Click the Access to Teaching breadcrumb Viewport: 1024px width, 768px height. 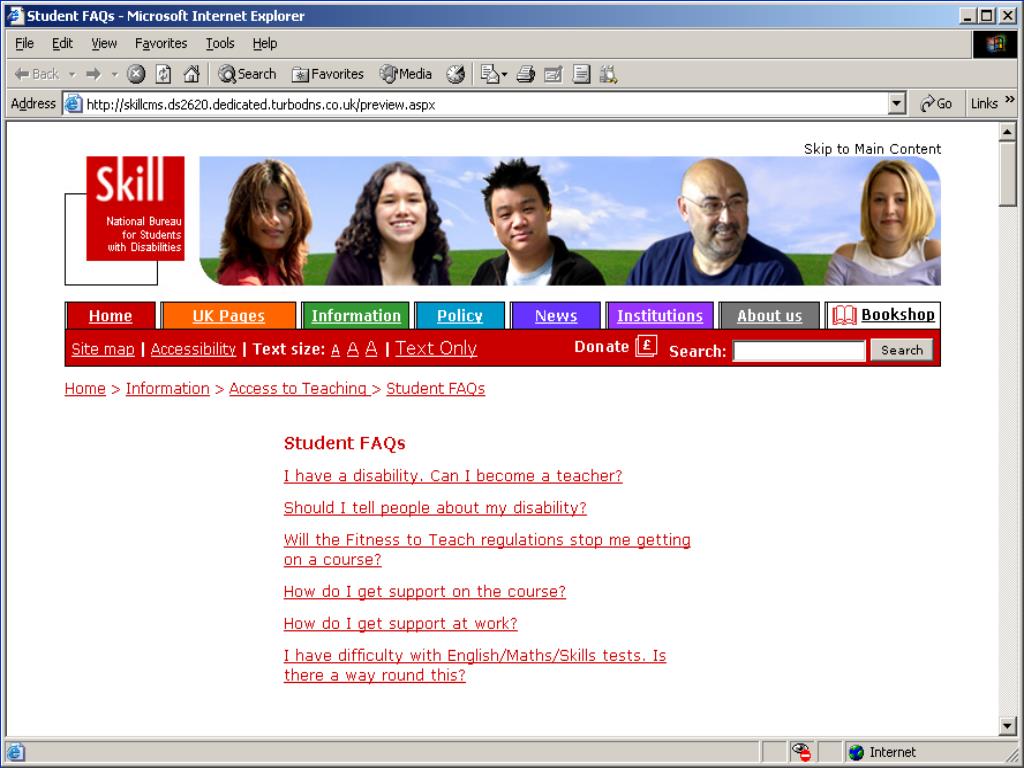click(300, 389)
